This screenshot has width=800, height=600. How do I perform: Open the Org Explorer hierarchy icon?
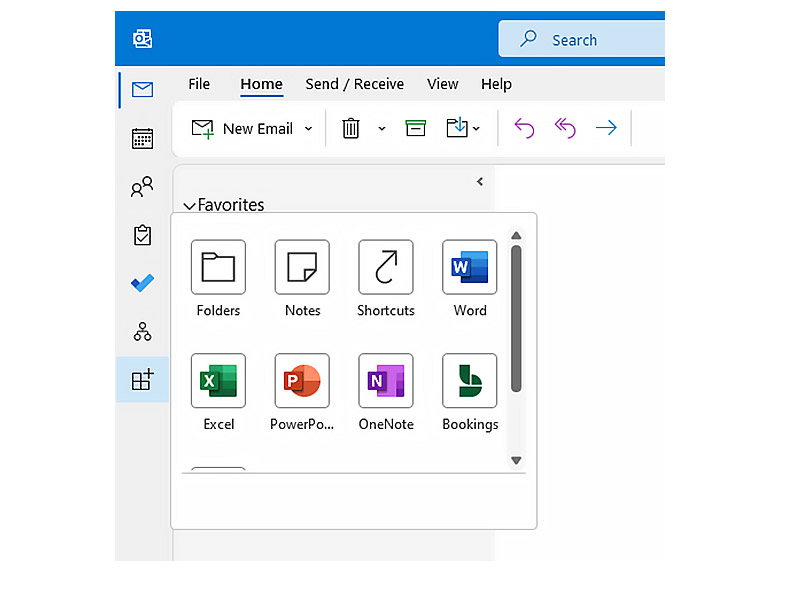[142, 332]
